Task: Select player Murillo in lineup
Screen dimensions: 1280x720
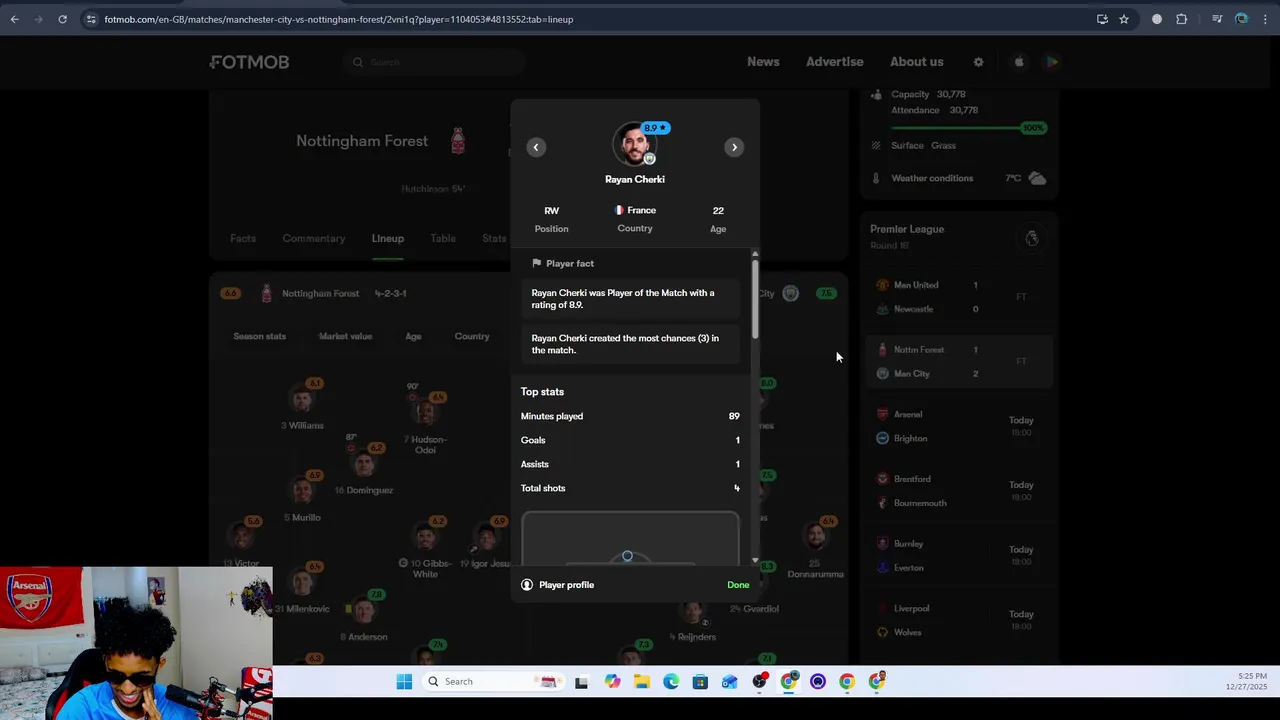Action: coord(302,492)
